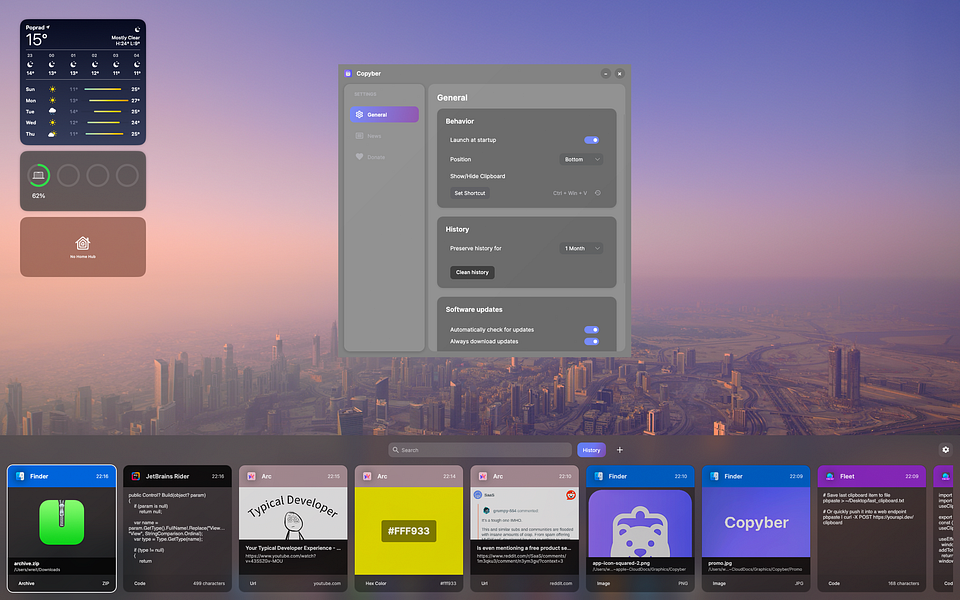Click the Donate heart icon
Viewport: 960px width, 600px height.
point(359,157)
